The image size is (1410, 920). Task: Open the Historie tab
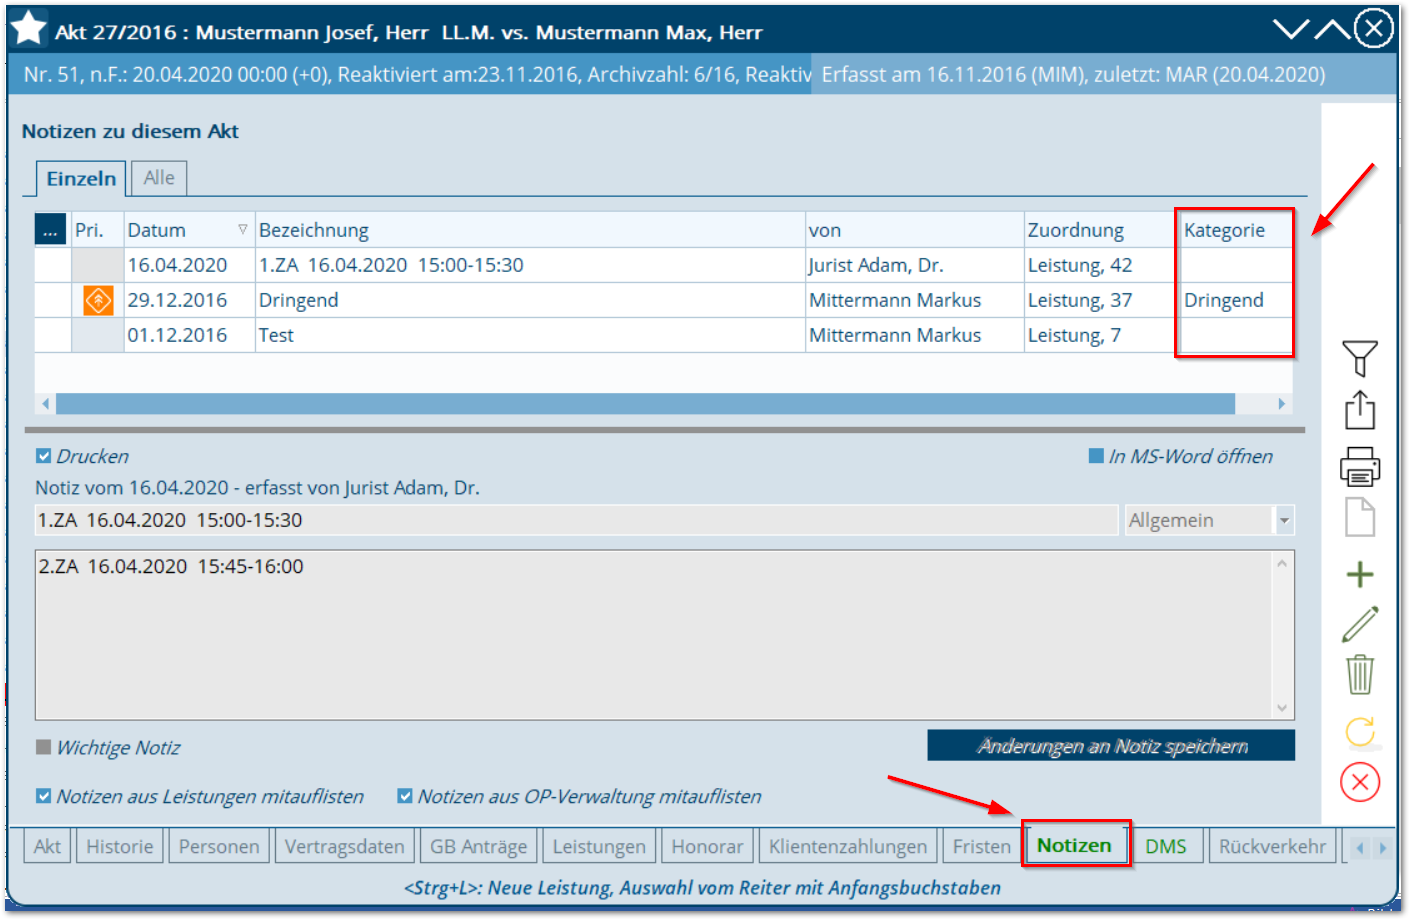(119, 846)
